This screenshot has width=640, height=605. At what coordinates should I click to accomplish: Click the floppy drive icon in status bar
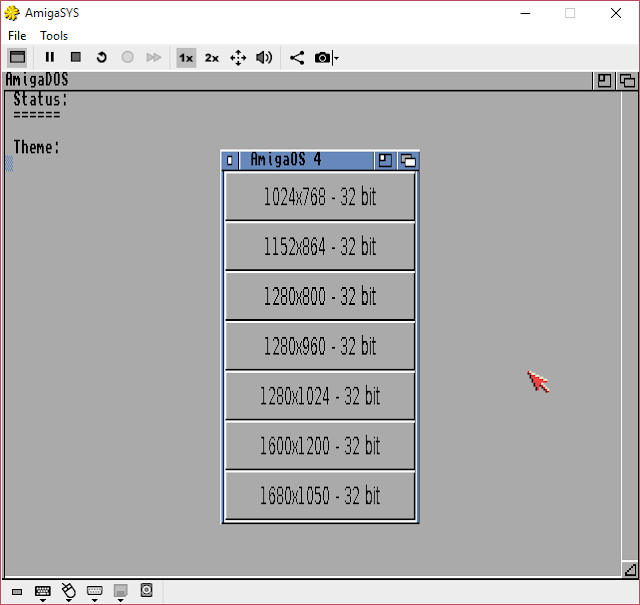[x=120, y=592]
